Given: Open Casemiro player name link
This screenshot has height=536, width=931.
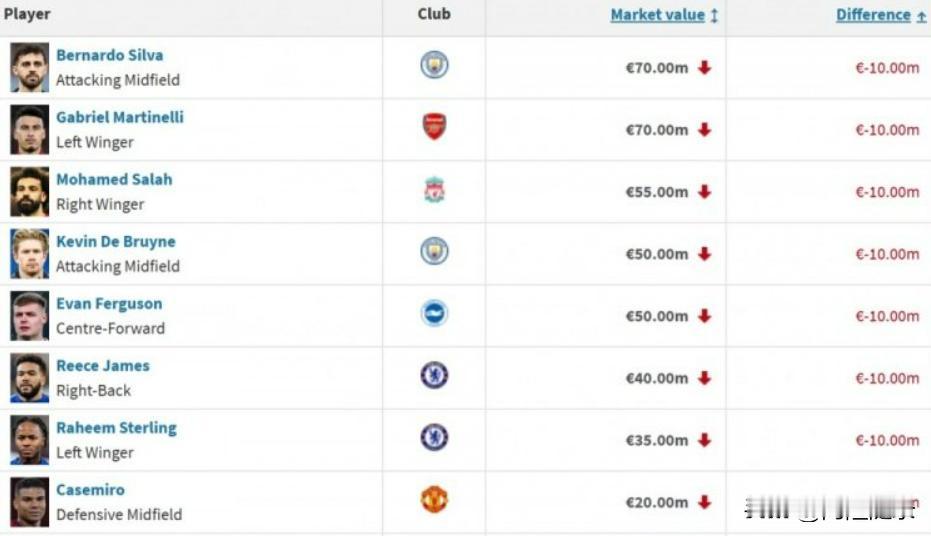Looking at the screenshot, I should 90,490.
